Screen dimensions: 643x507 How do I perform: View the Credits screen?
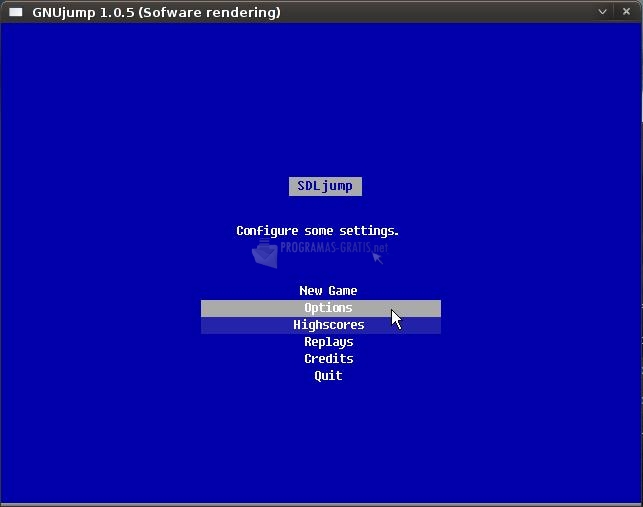(328, 359)
